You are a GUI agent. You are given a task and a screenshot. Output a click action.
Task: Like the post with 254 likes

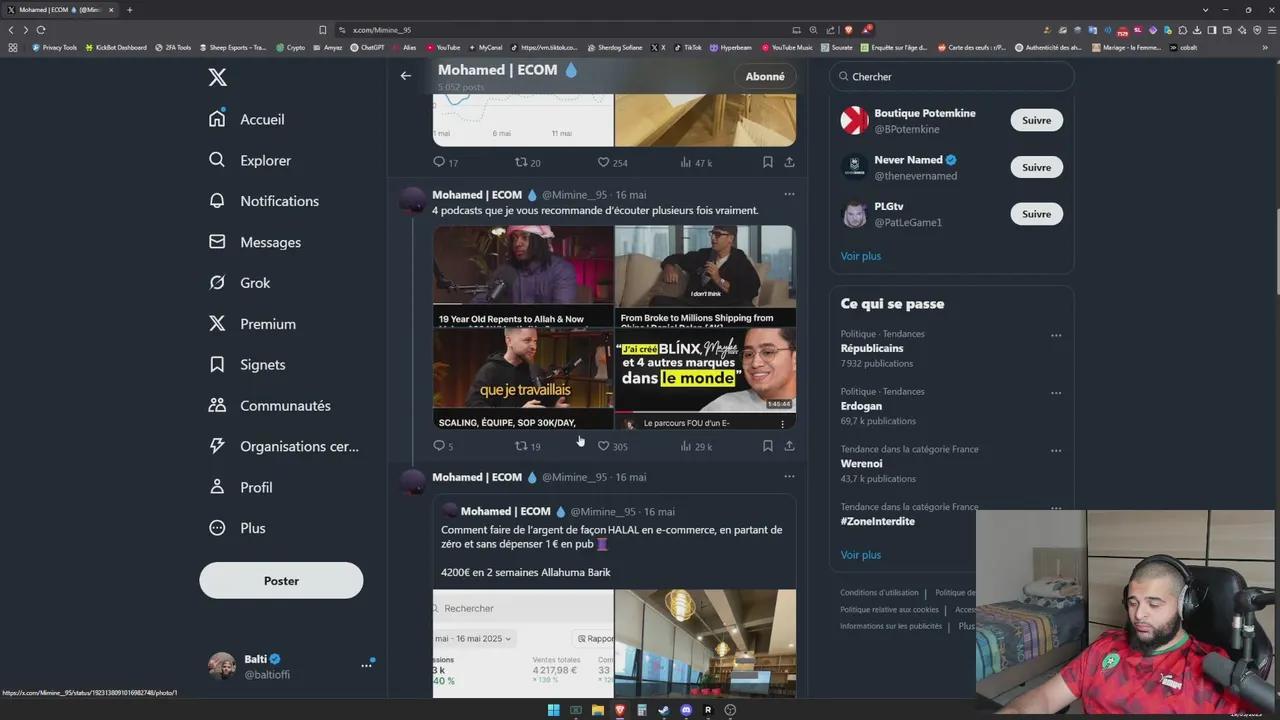pos(612,162)
